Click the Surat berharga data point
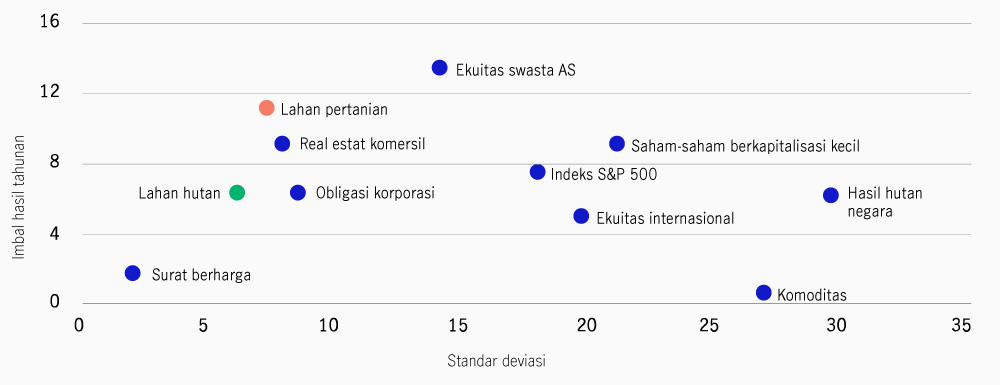The width and height of the screenshot is (1000, 385). pyautogui.click(x=133, y=273)
